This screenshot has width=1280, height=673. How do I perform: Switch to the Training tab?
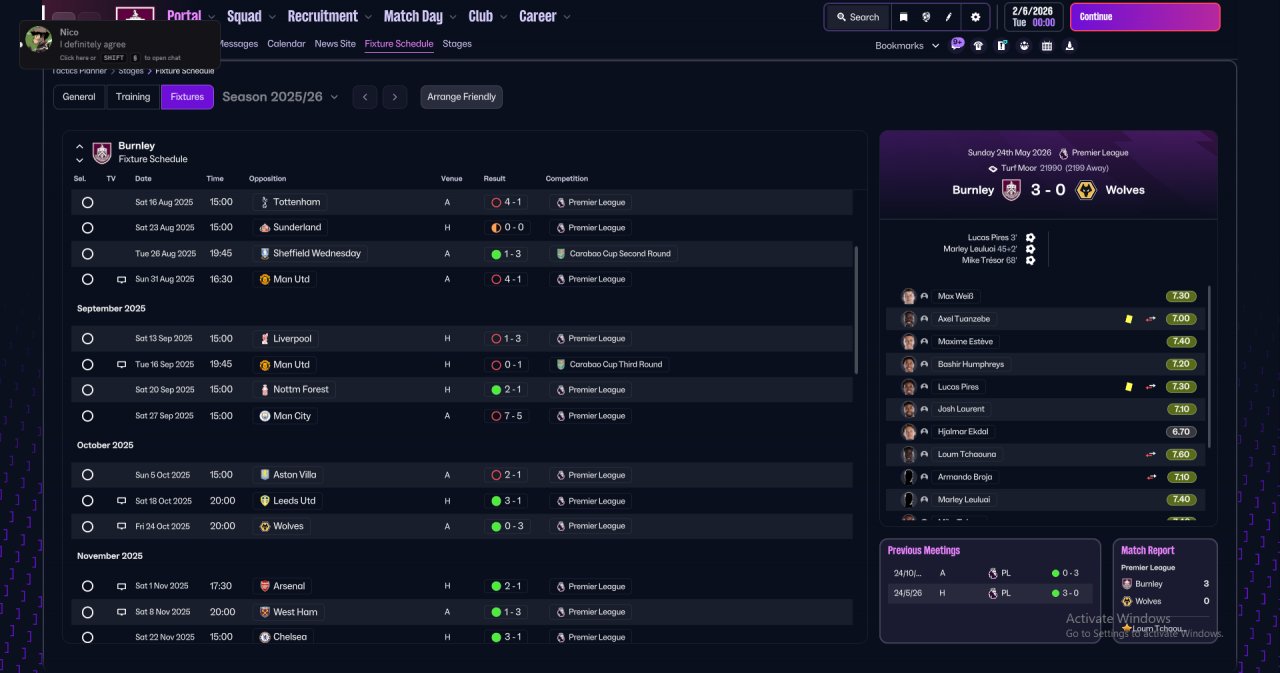point(133,97)
